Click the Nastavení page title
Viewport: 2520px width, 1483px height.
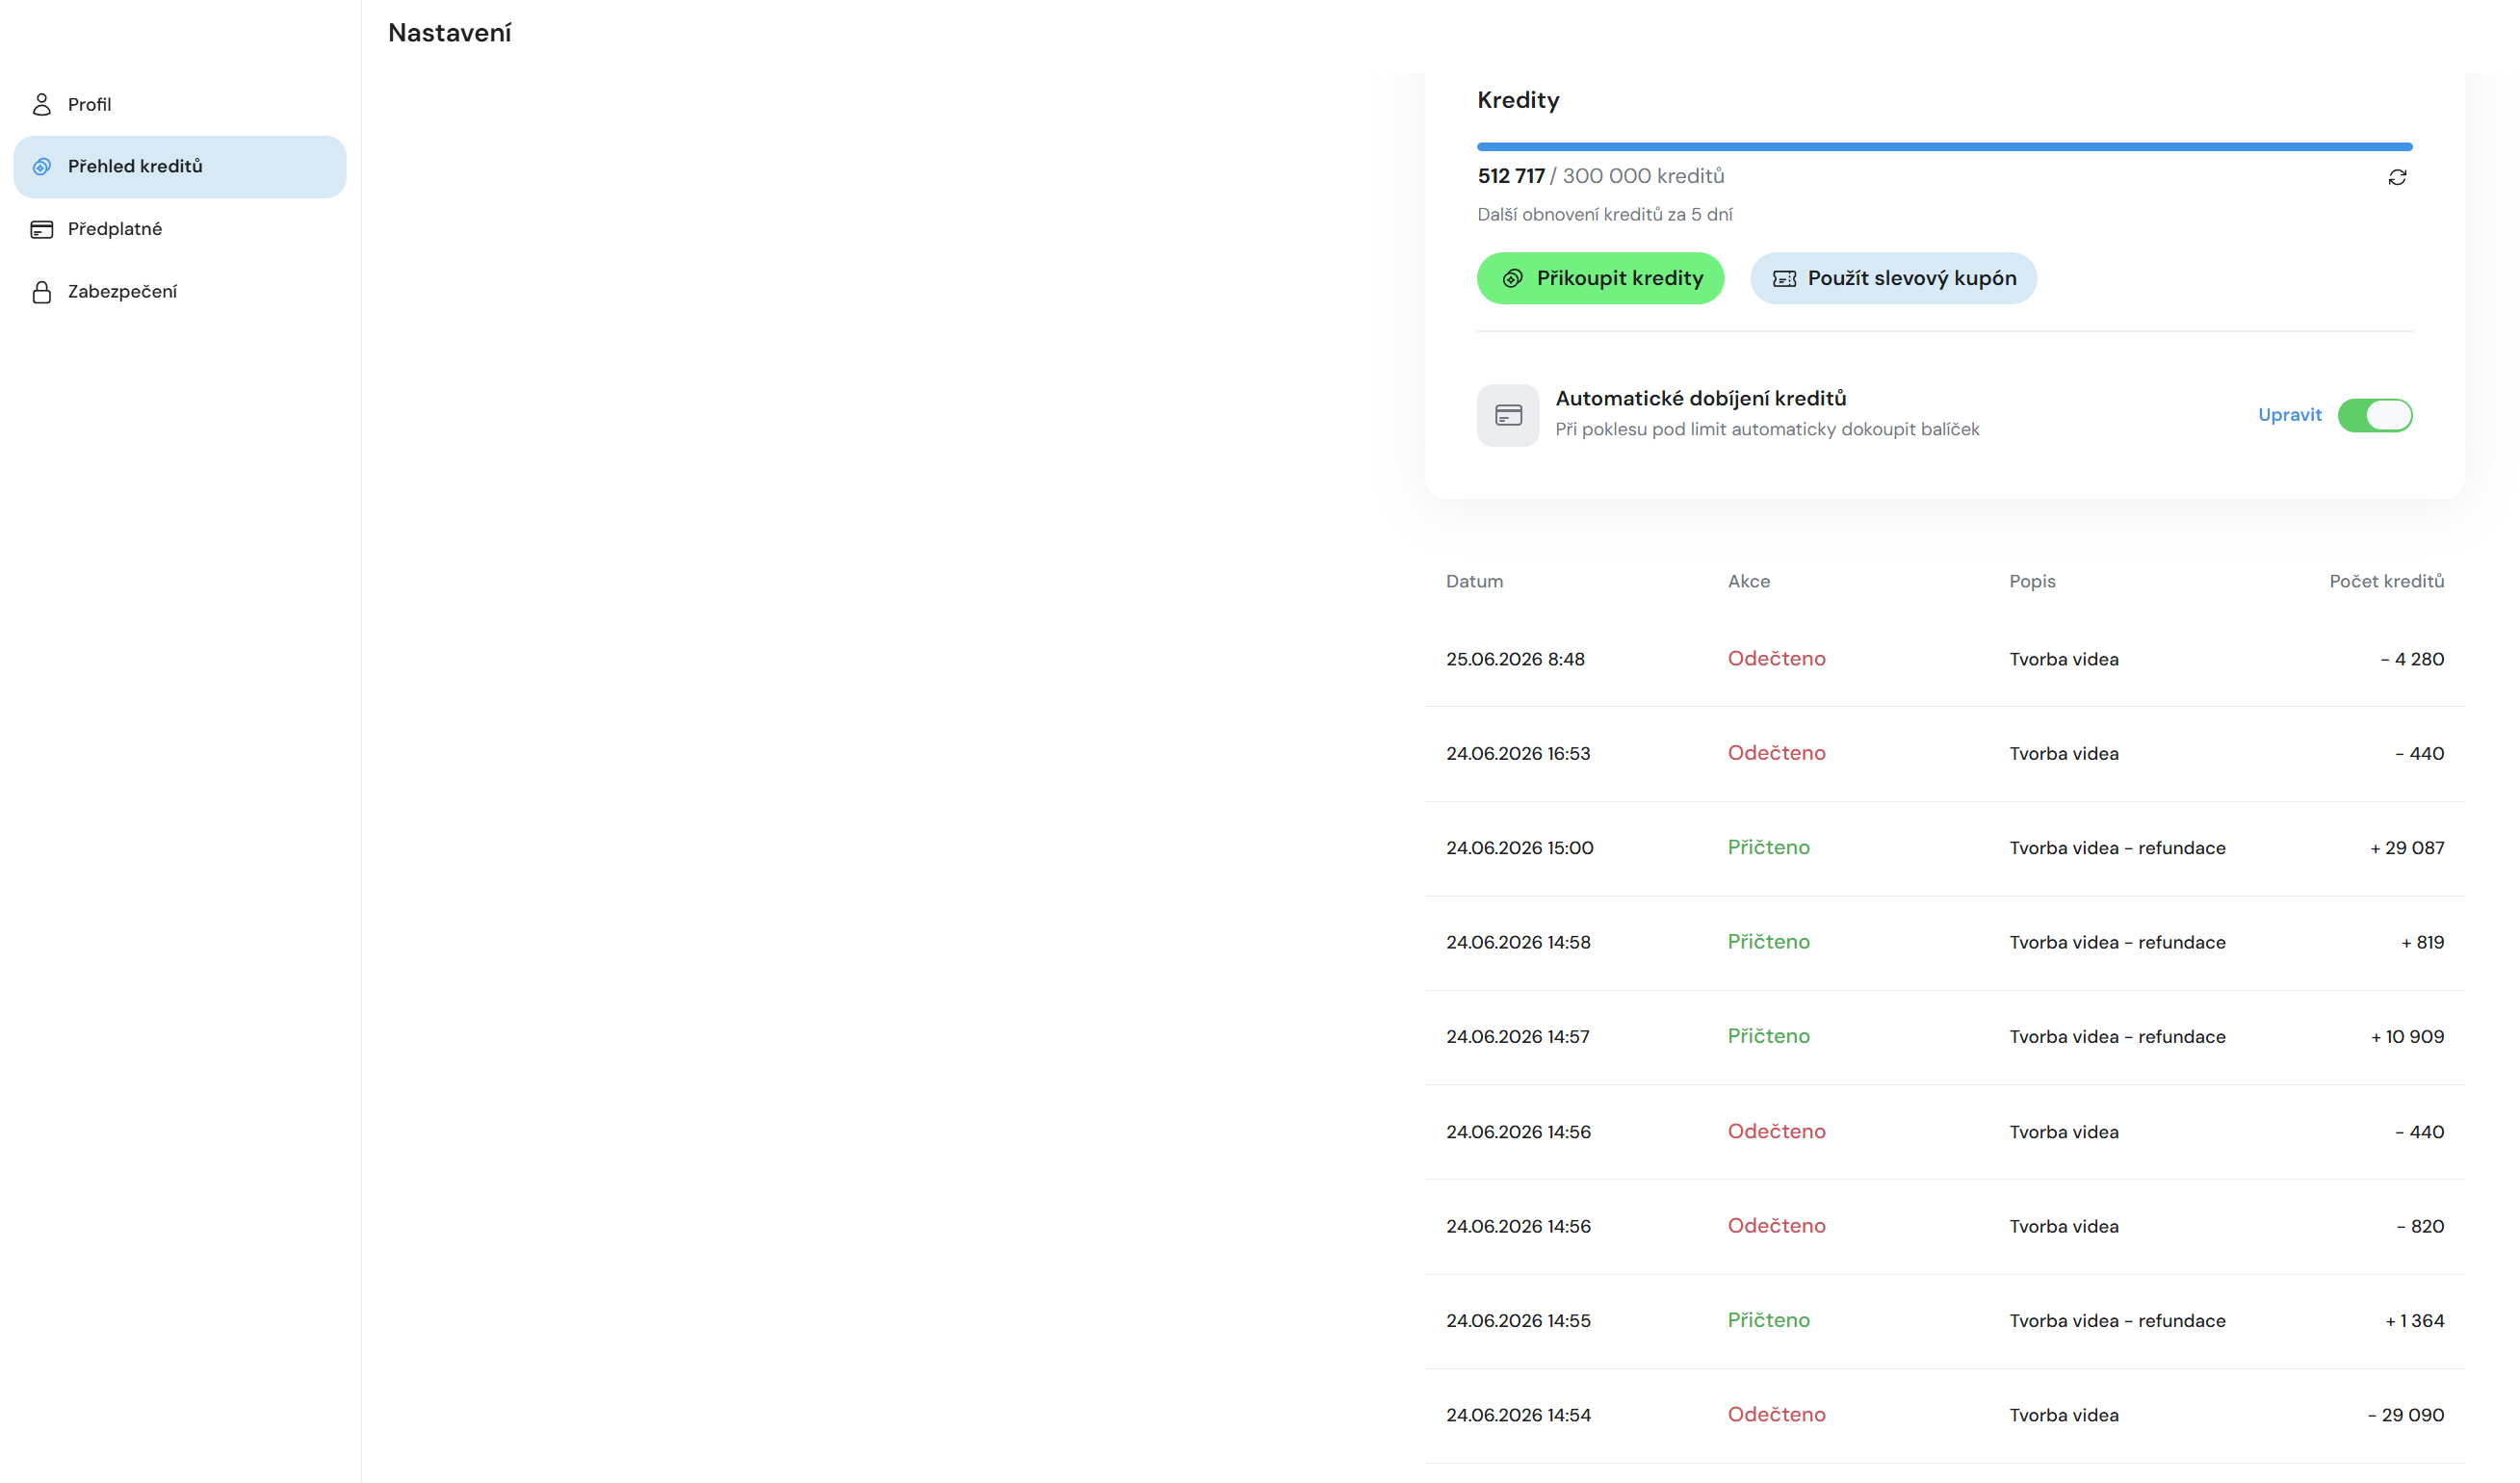click(449, 33)
